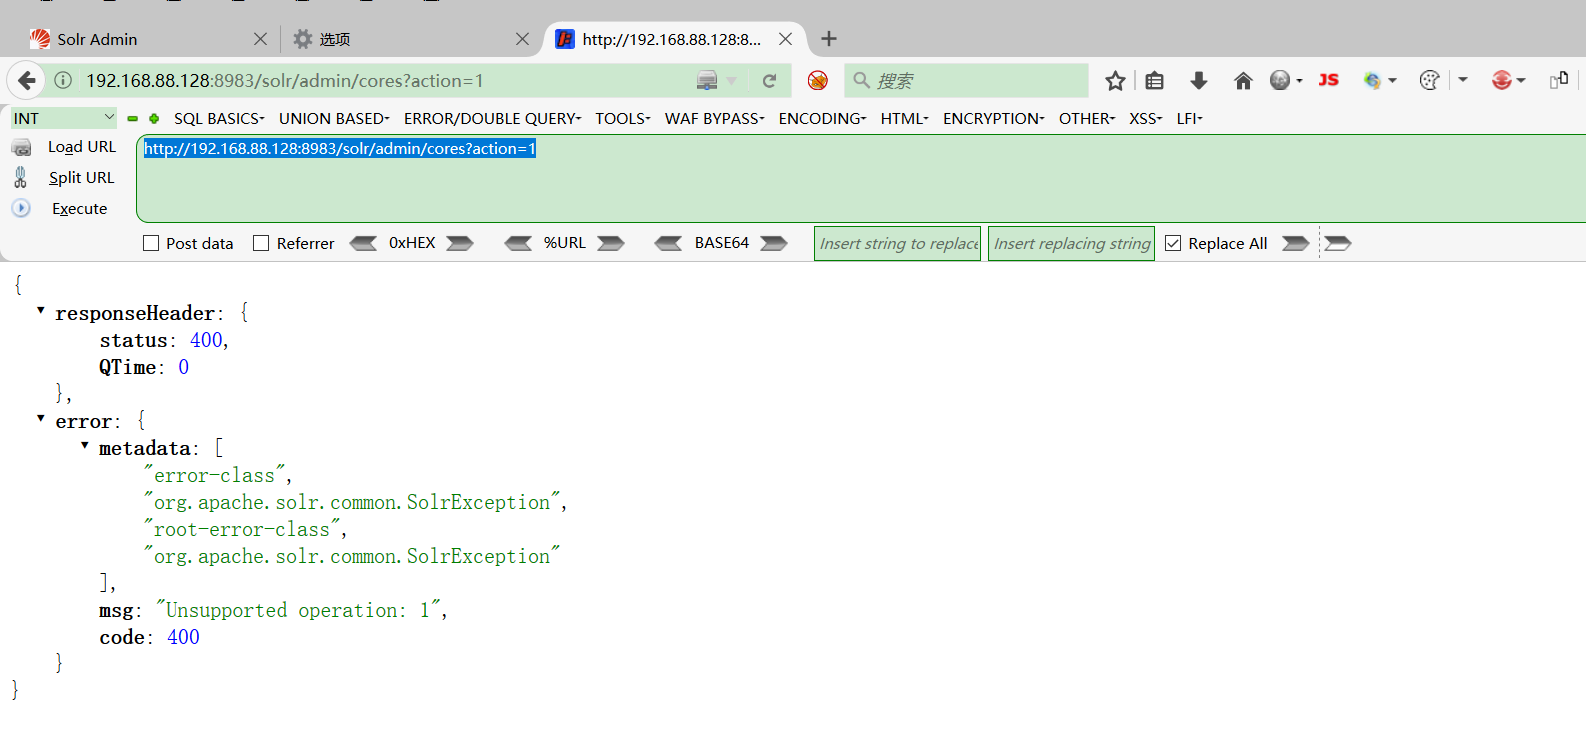Open address bar history dropdown arrow
This screenshot has height=749, width=1586.
click(731, 81)
